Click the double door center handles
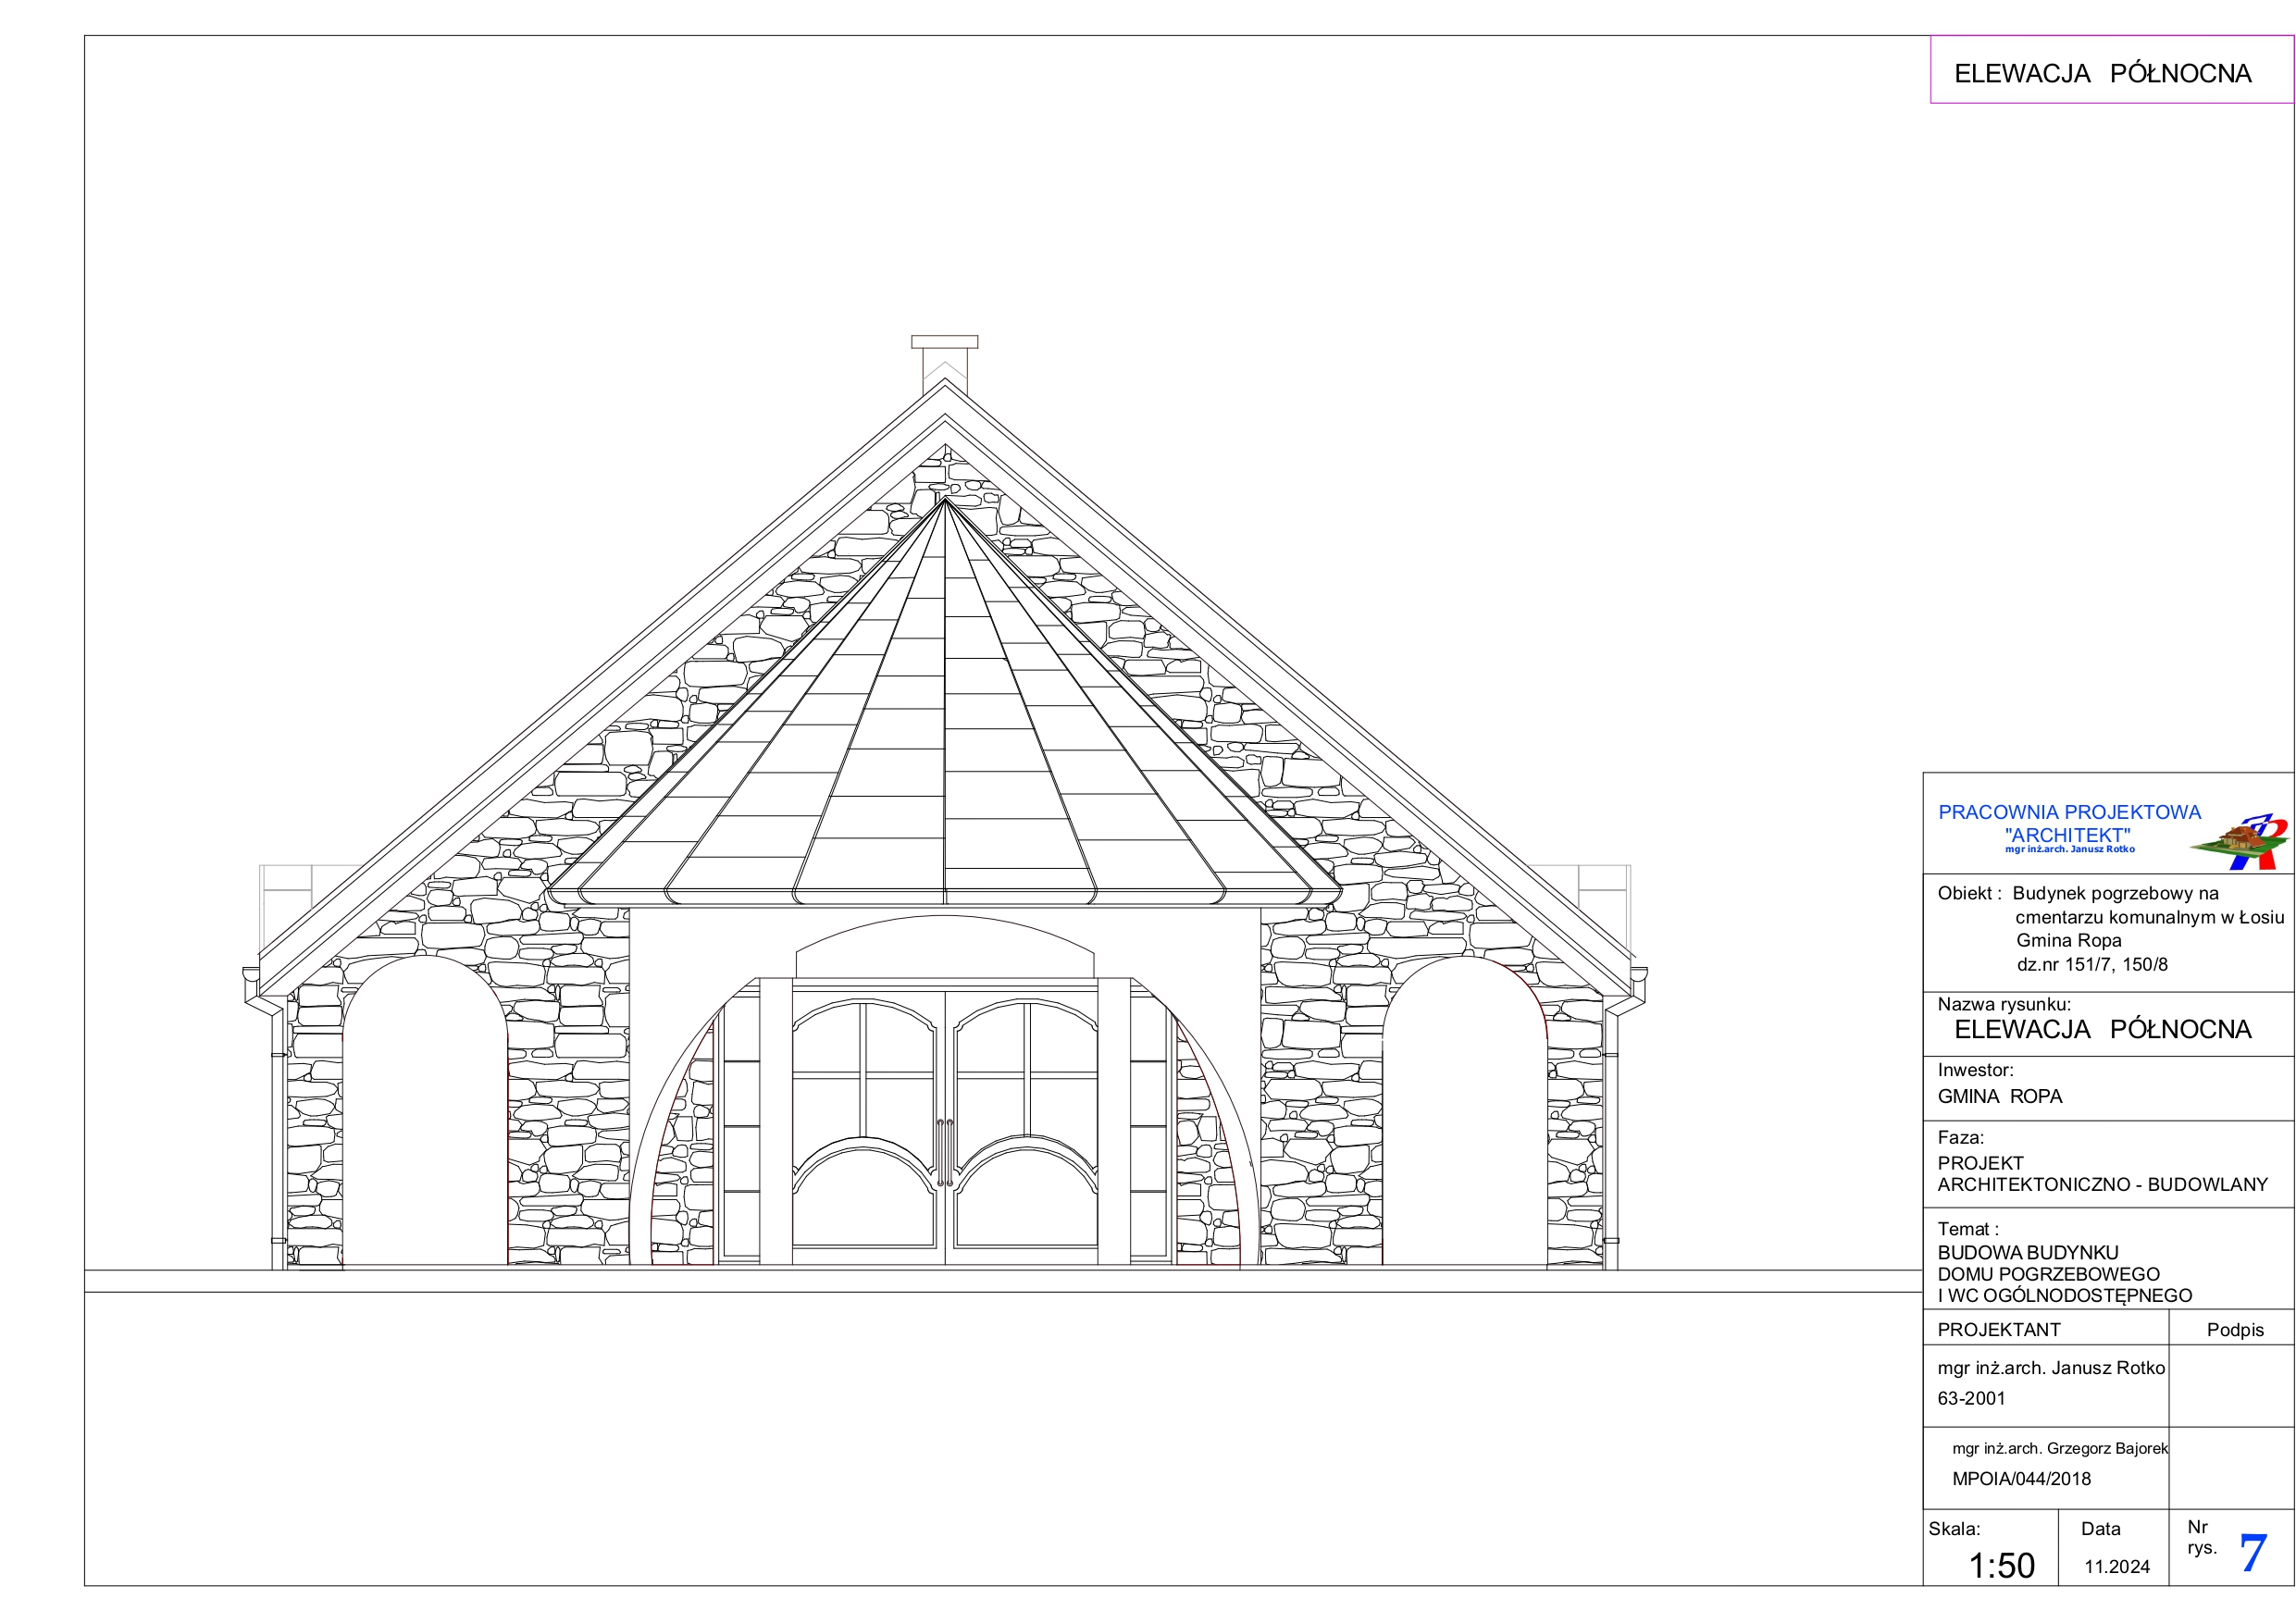 point(945,1152)
